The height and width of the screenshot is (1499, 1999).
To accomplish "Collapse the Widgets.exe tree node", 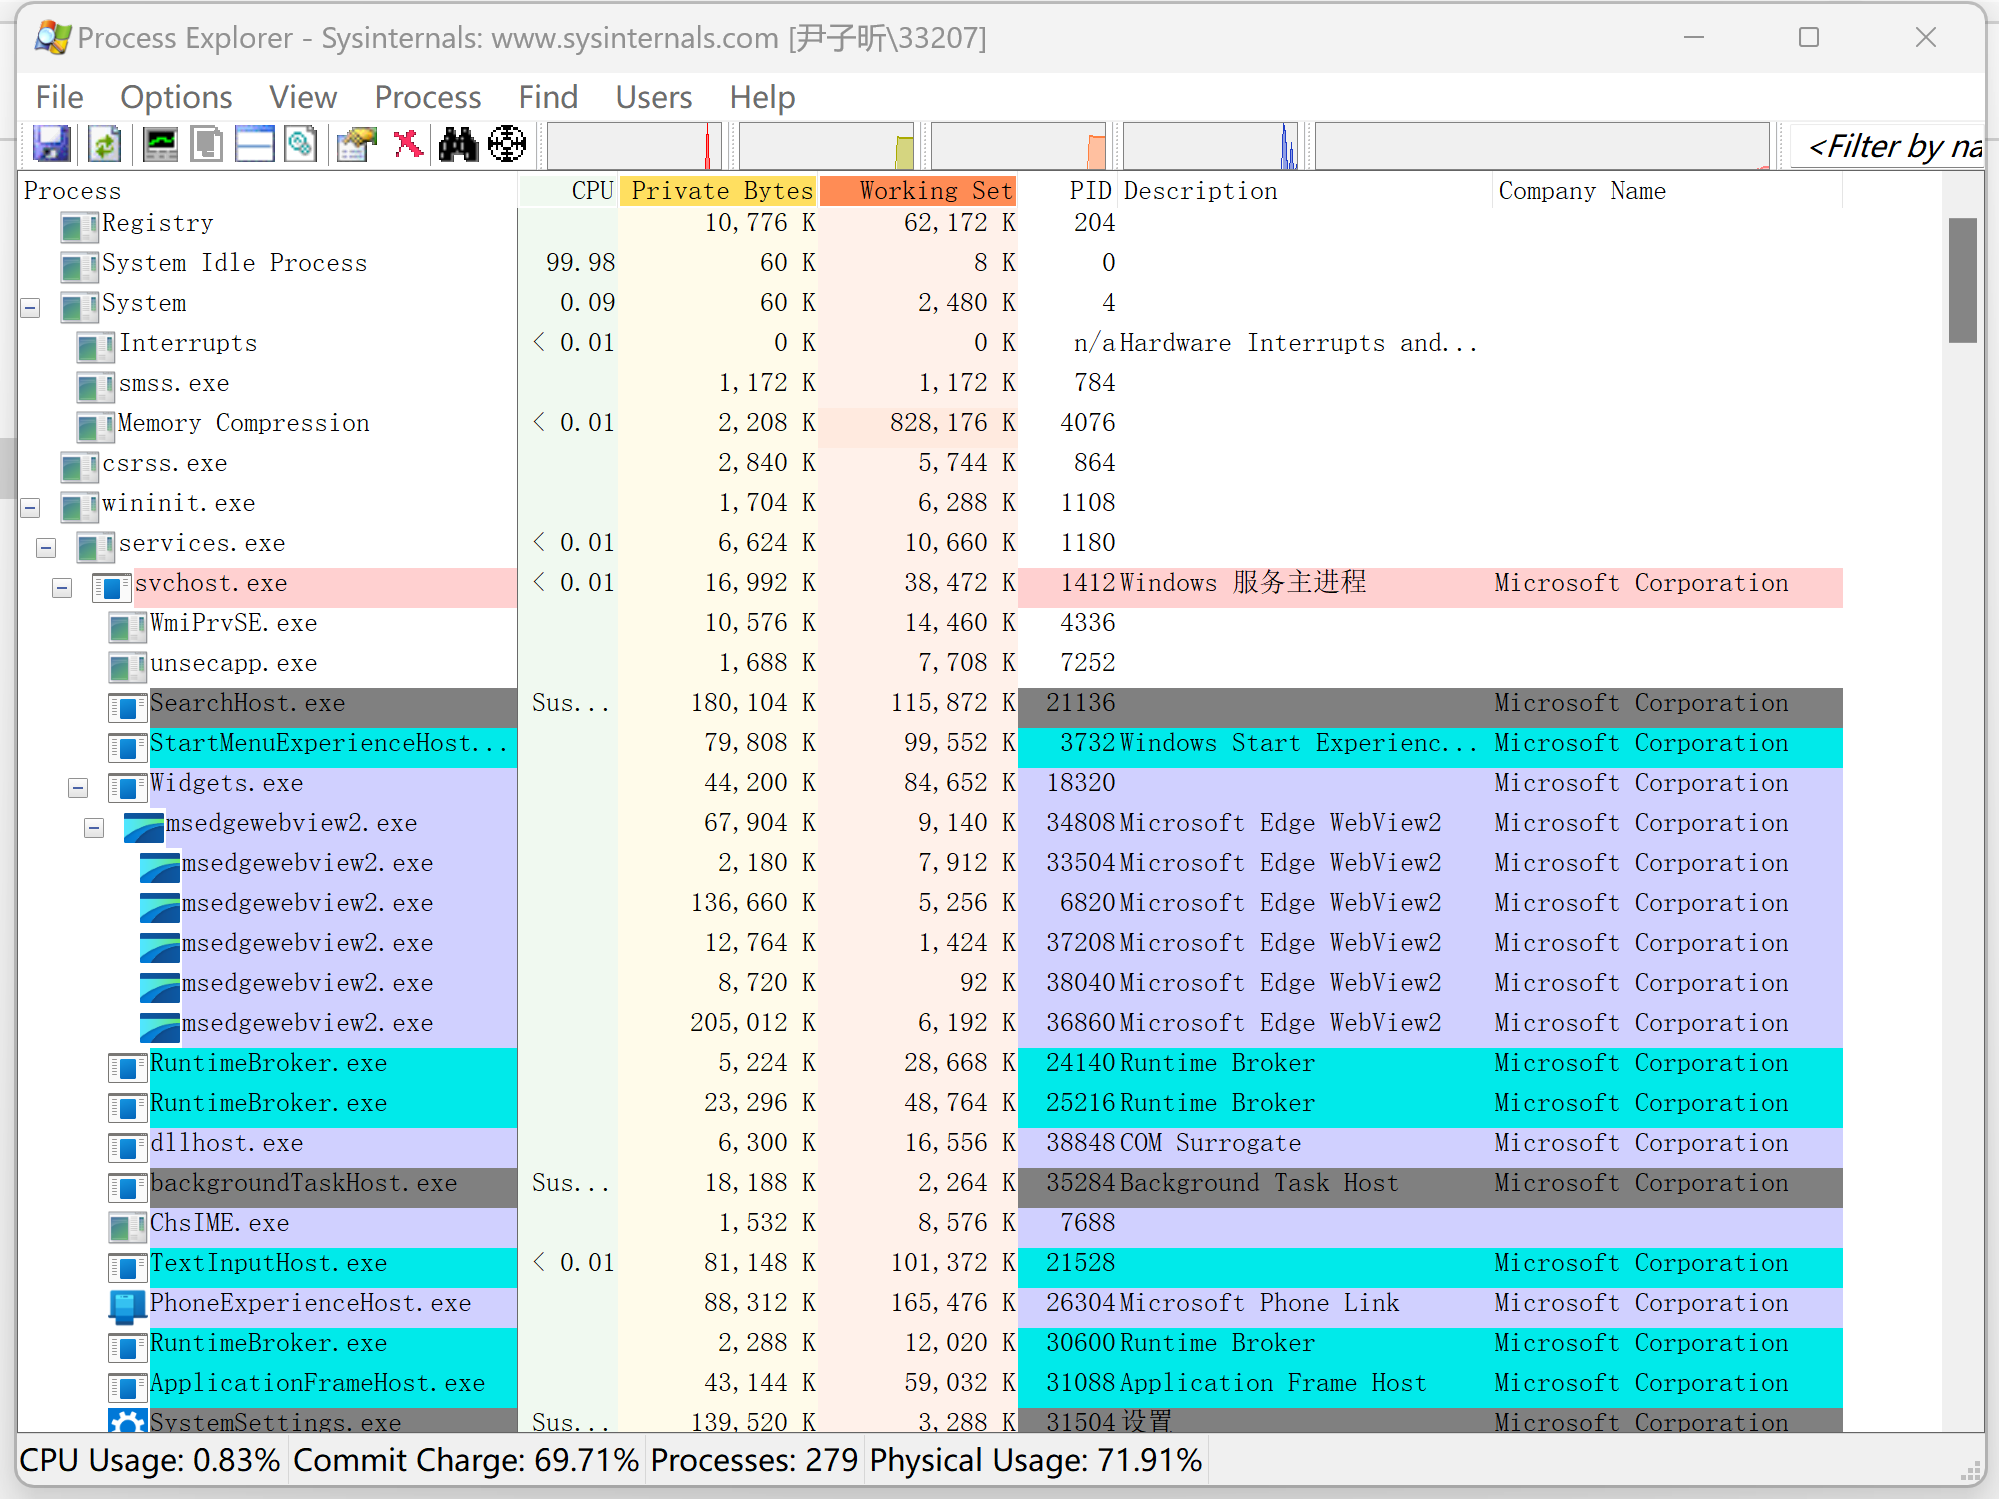I will (x=79, y=788).
